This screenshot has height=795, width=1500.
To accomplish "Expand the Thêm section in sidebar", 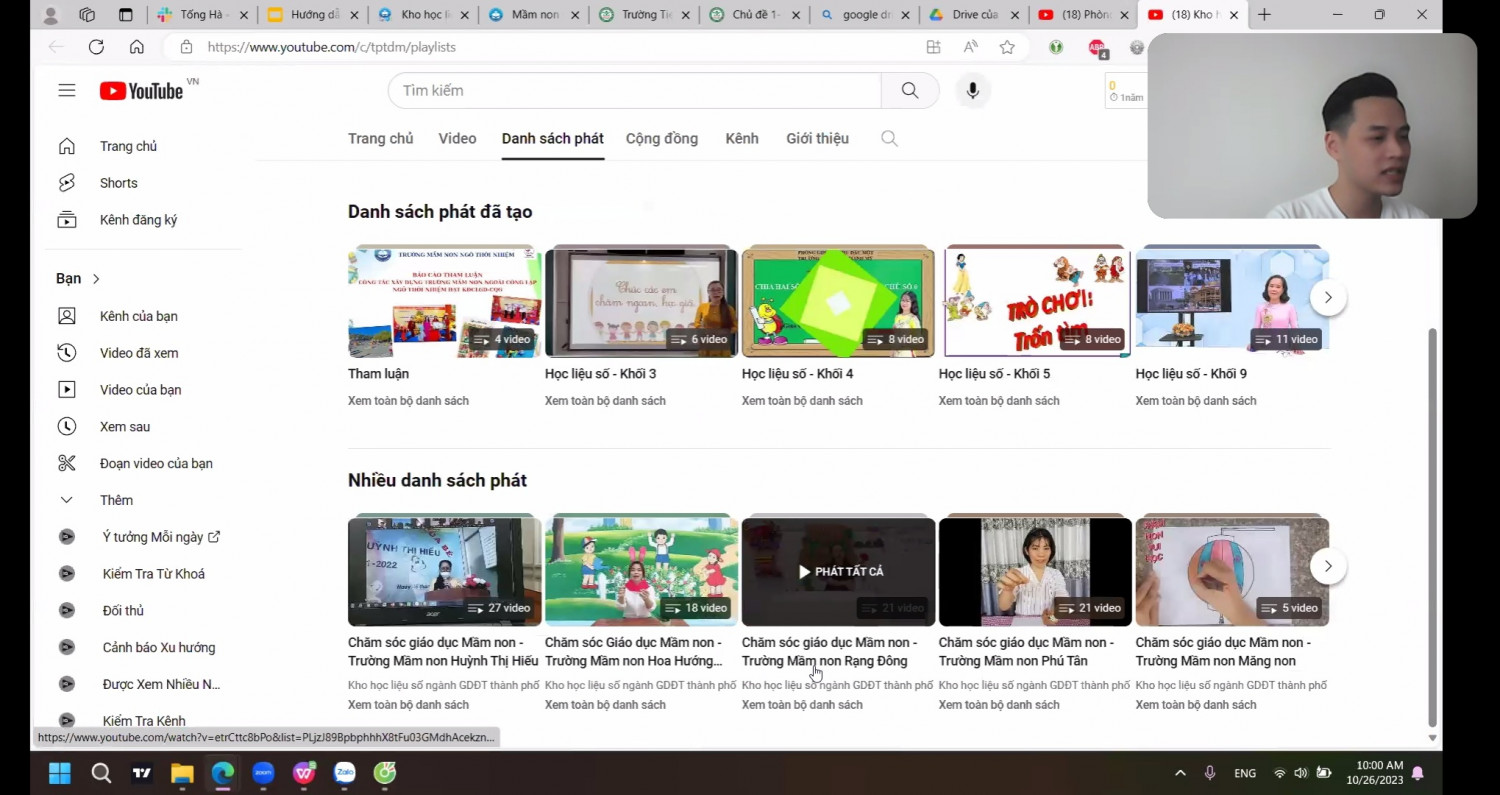I will (x=115, y=500).
